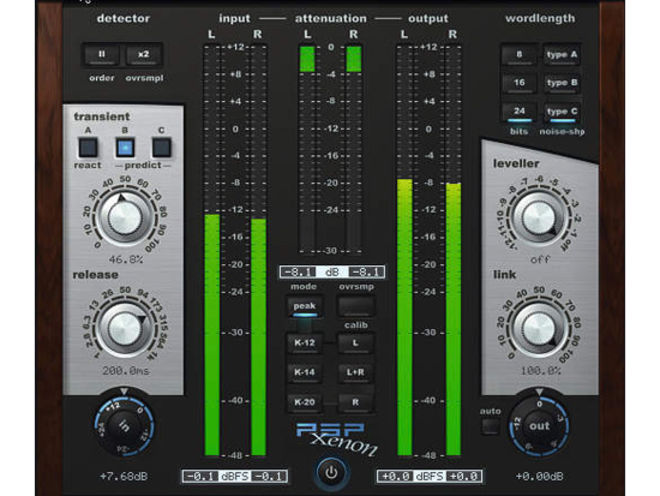This screenshot has height=496, width=660.
Task: Choose noise shaping type B
Action: 562,83
